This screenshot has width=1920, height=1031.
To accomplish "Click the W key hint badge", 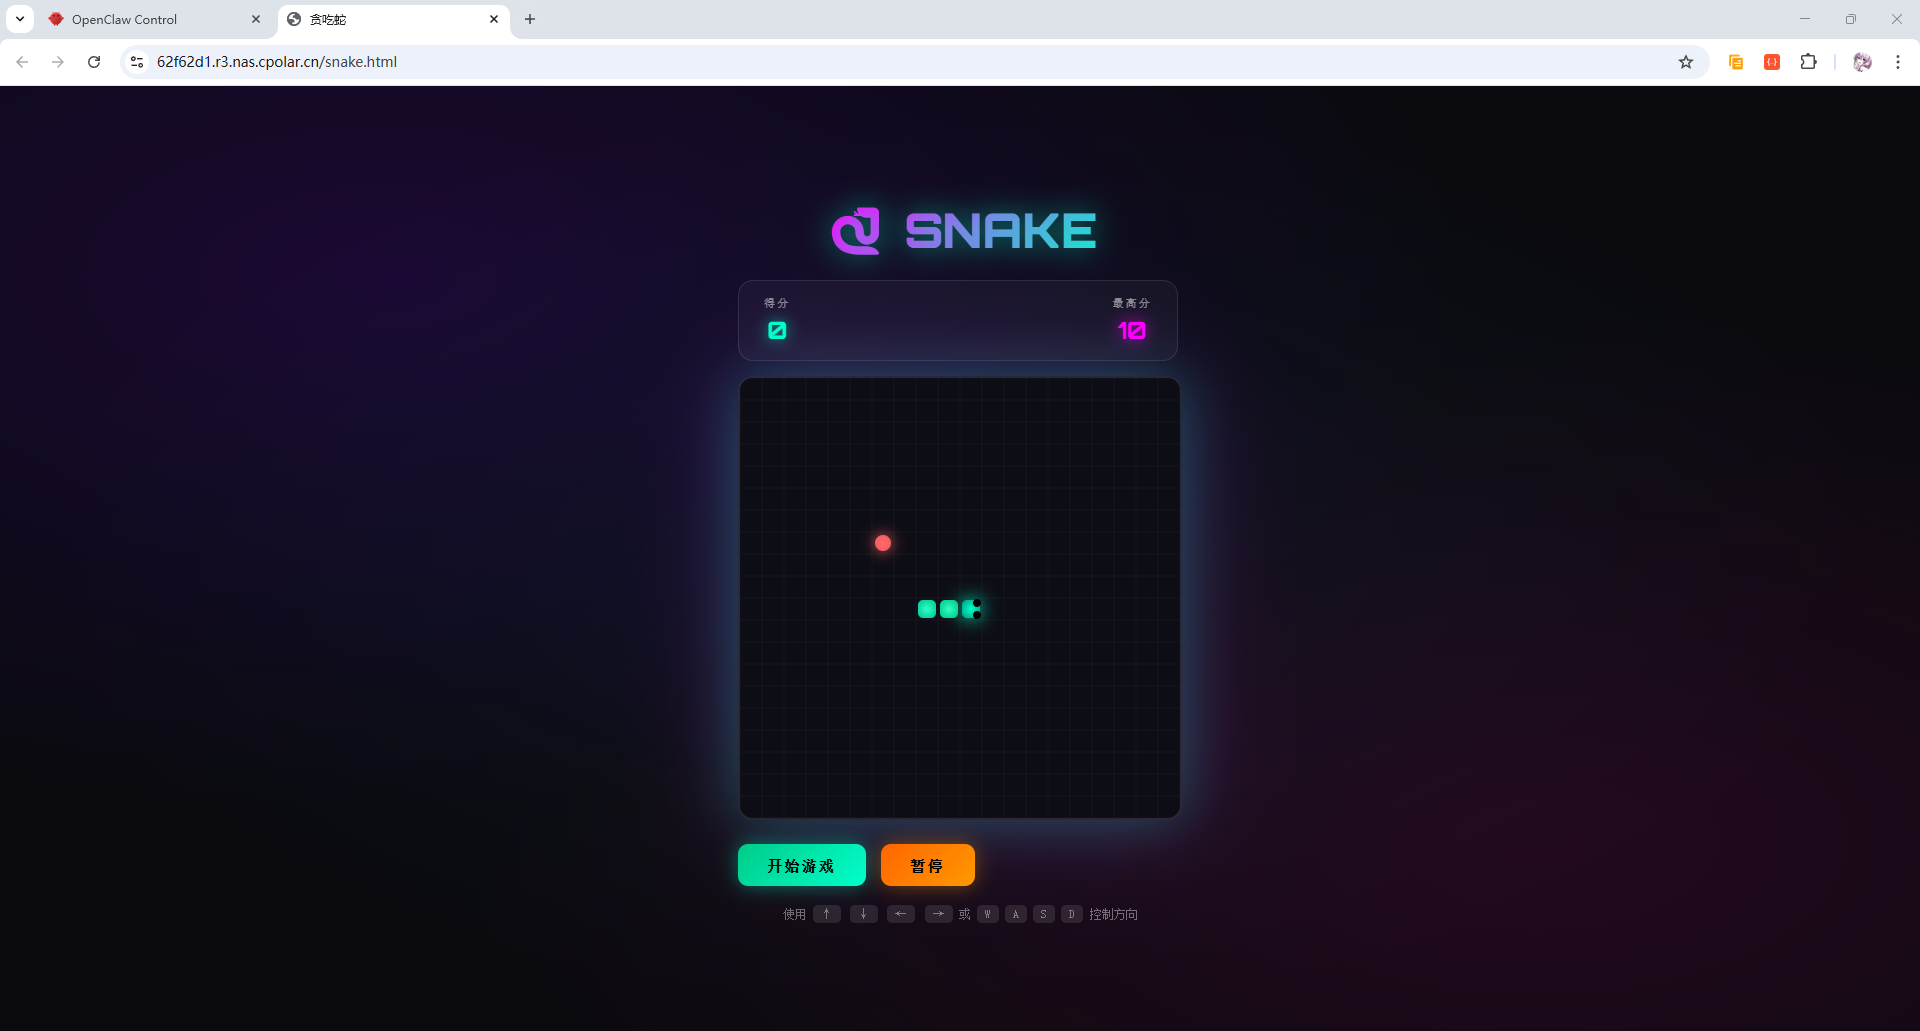I will pyautogui.click(x=988, y=913).
